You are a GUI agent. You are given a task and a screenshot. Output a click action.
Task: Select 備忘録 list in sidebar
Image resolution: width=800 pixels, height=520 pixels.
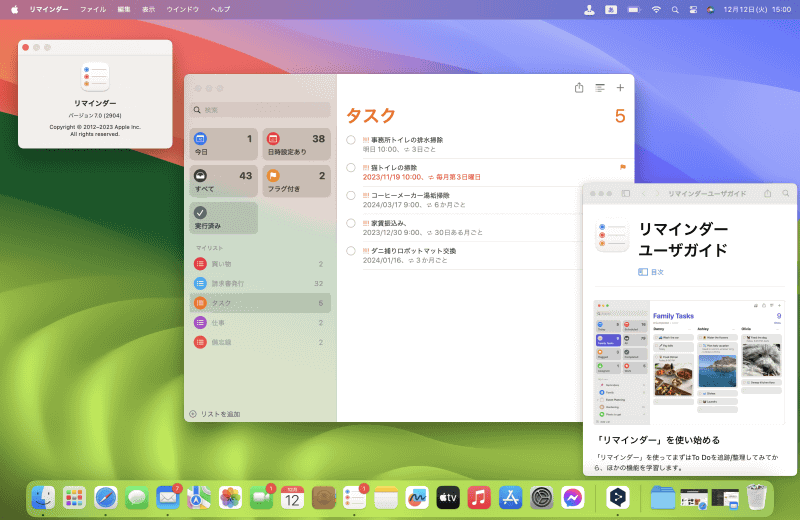(x=260, y=342)
